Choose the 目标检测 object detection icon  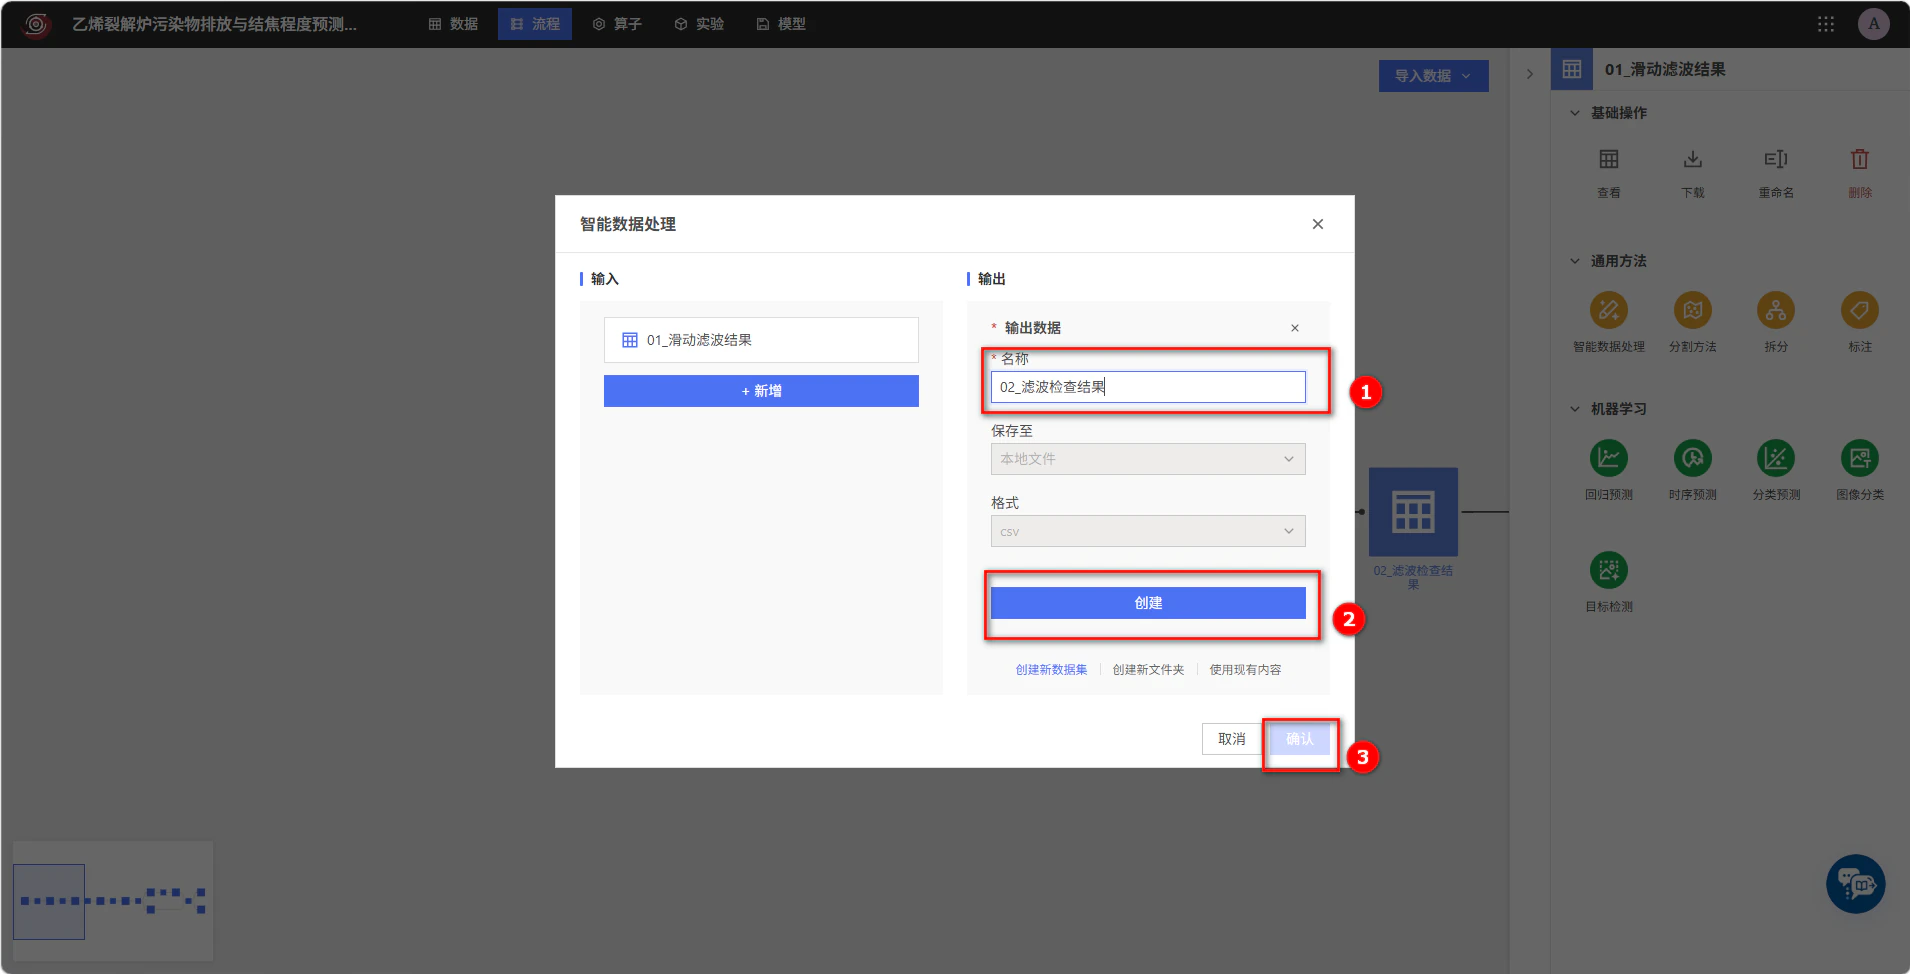1608,571
